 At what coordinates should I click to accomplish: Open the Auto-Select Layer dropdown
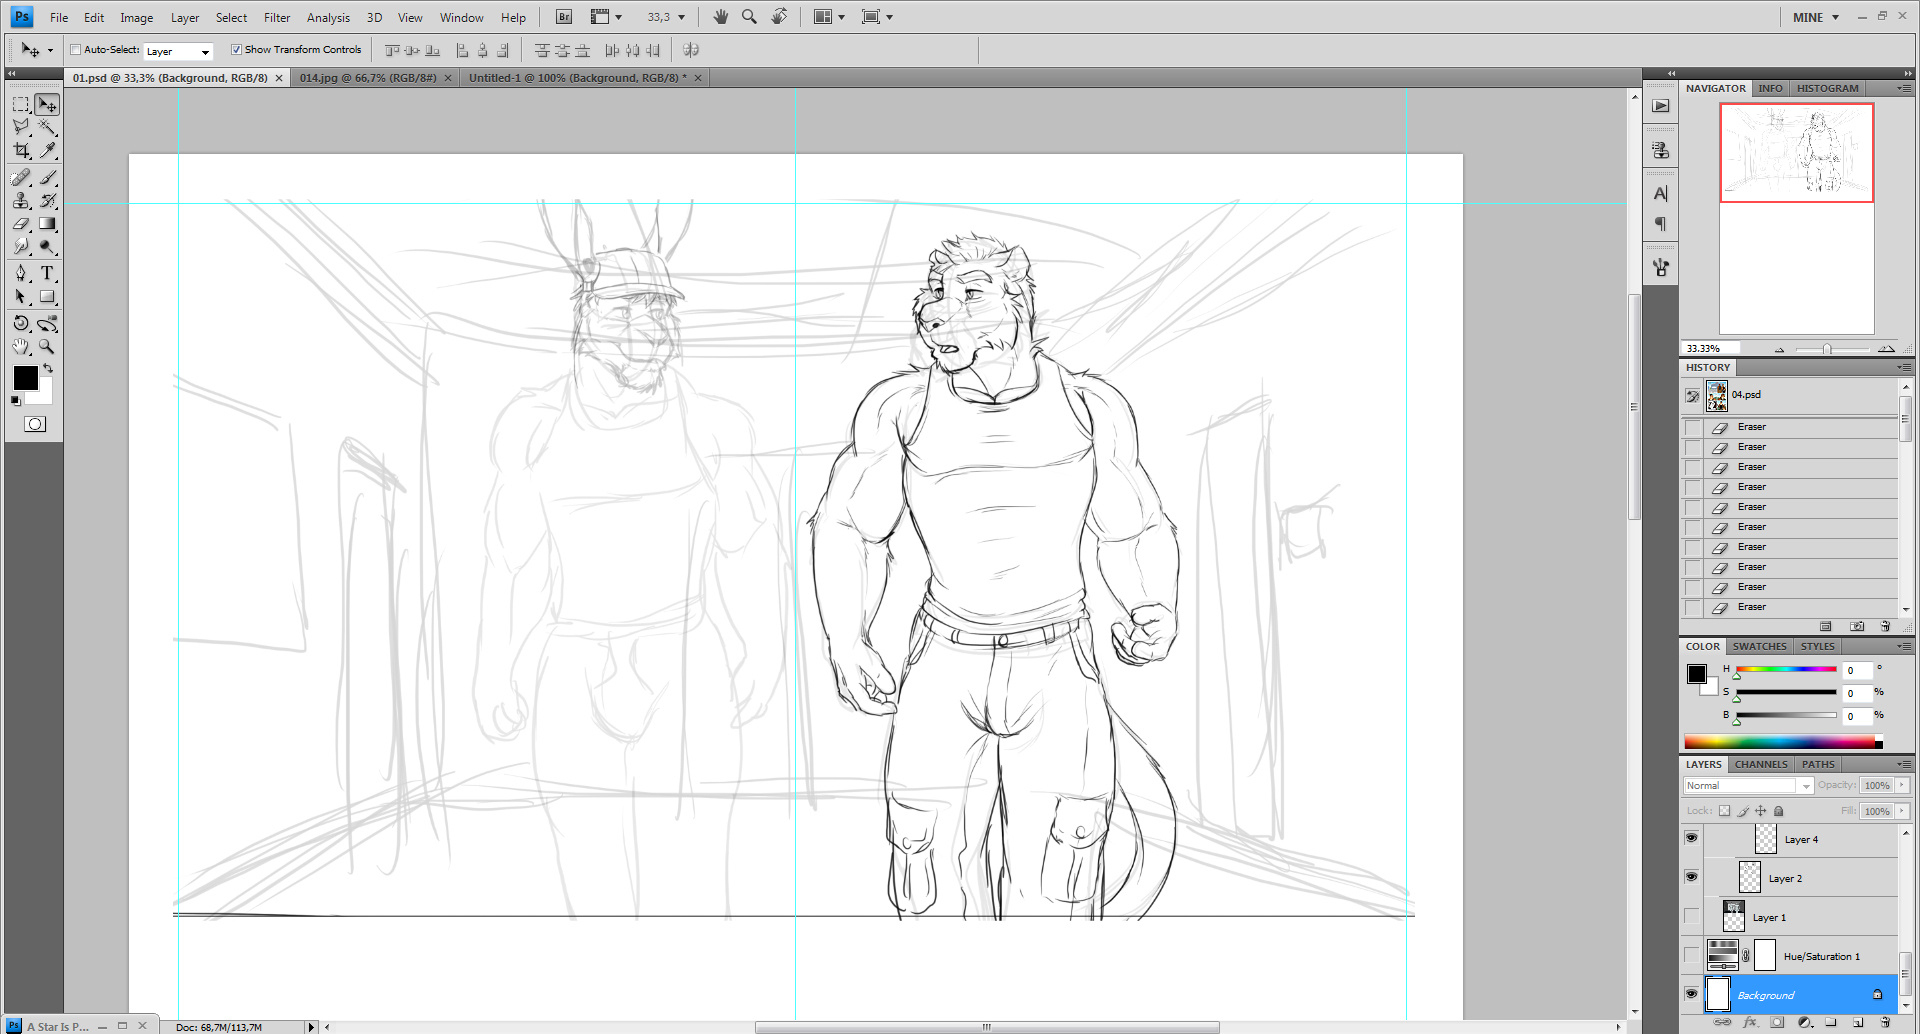click(x=178, y=51)
